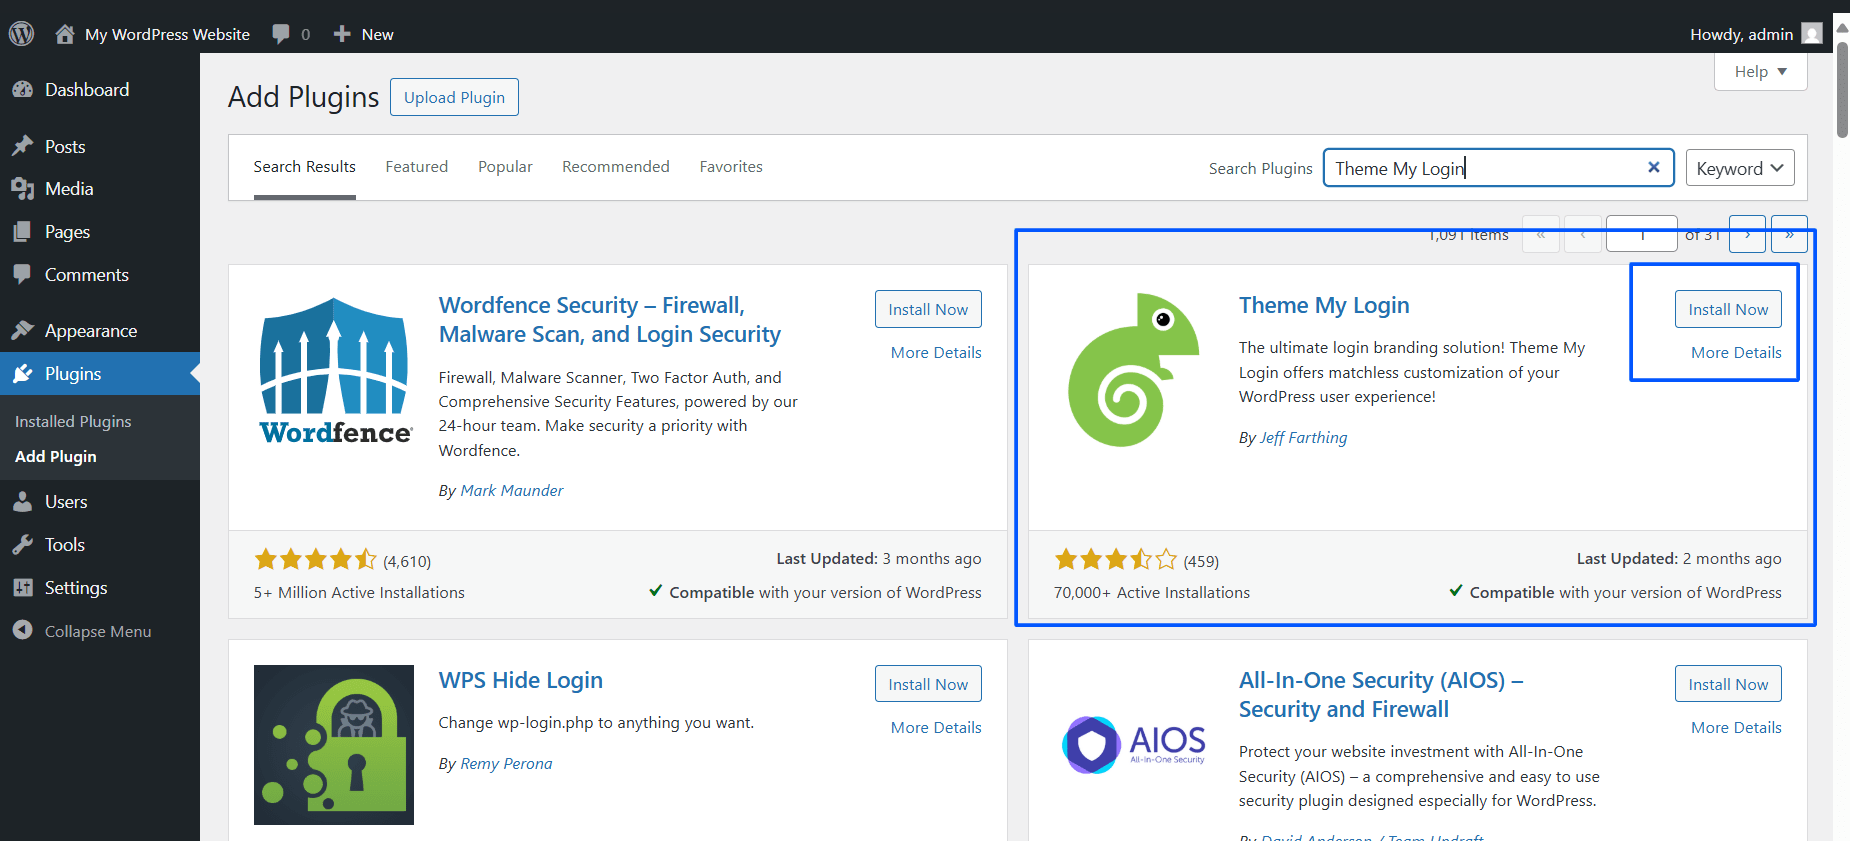Expand the Help panel dropdown
1850x841 pixels.
pos(1760,72)
